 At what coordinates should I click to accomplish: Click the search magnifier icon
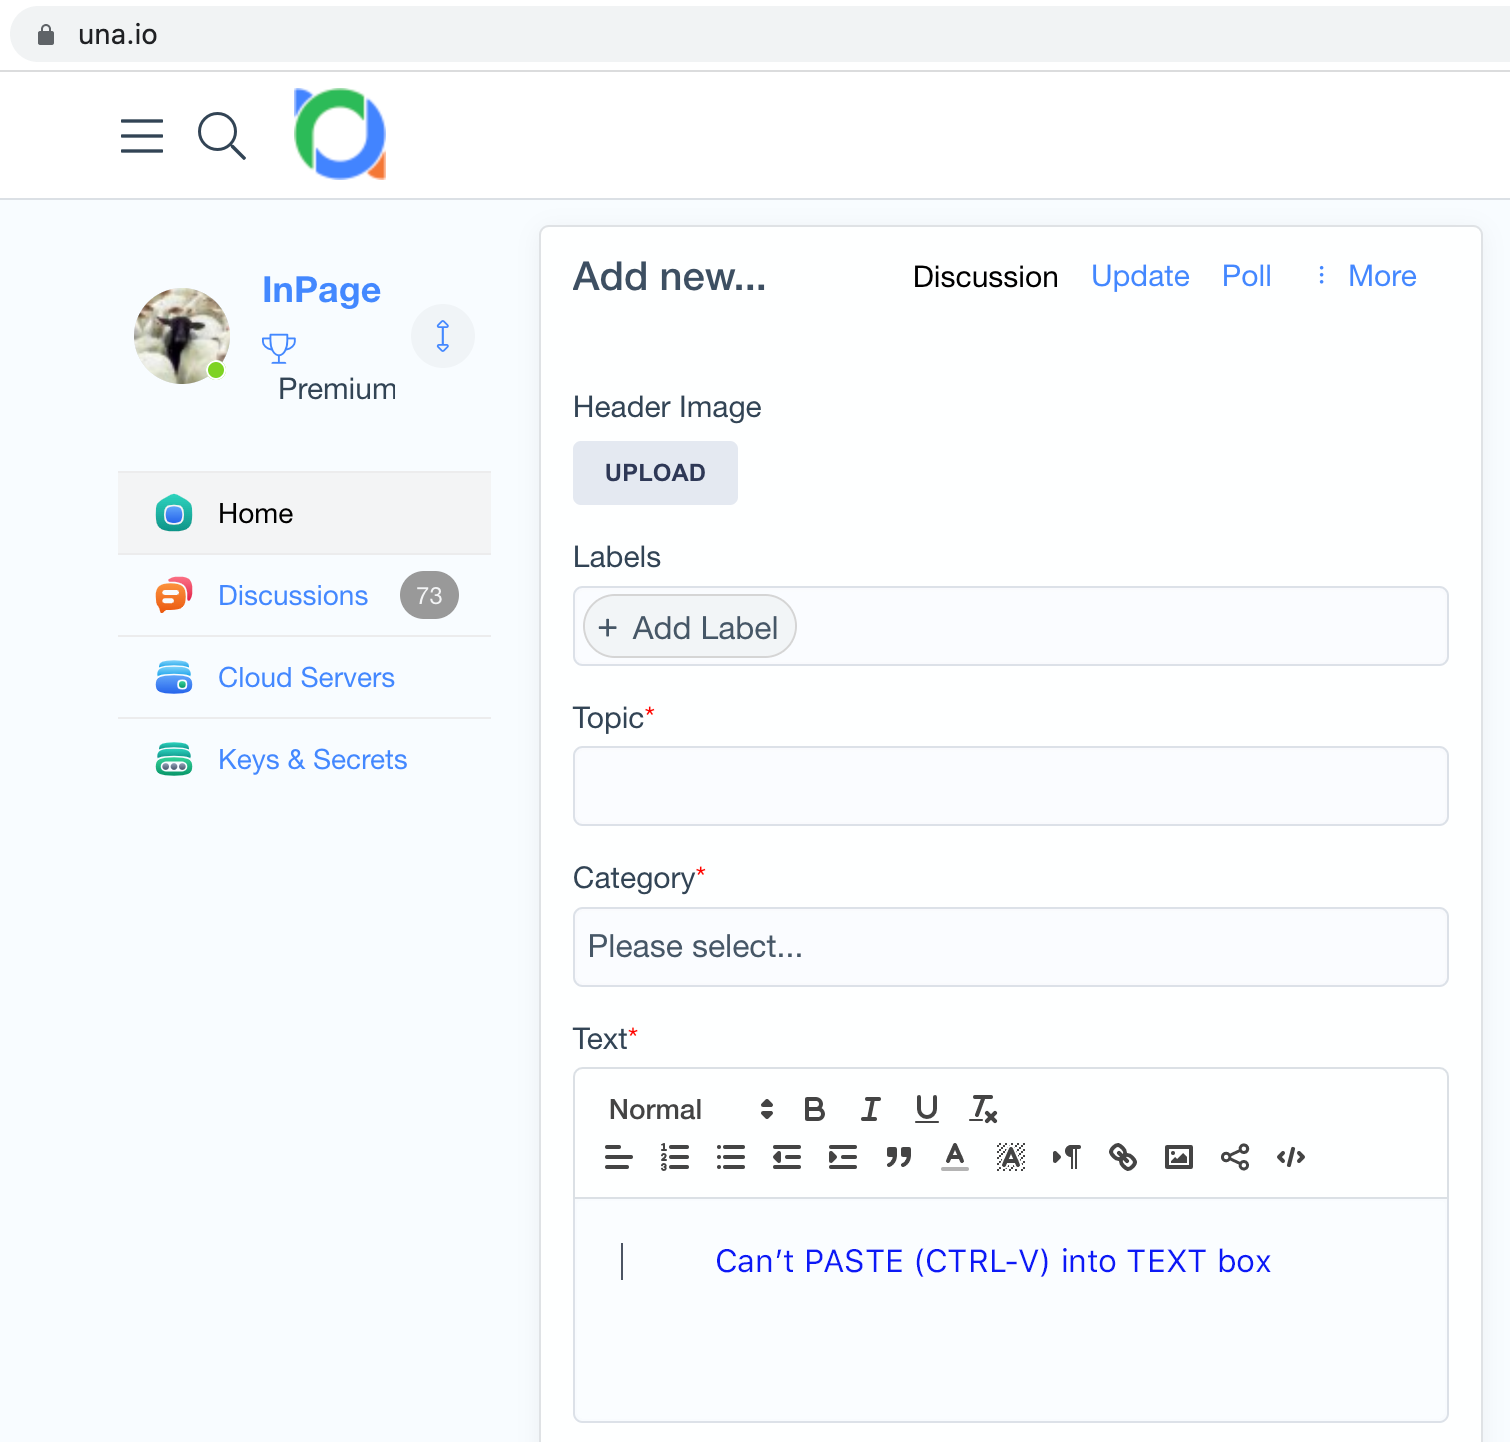221,136
